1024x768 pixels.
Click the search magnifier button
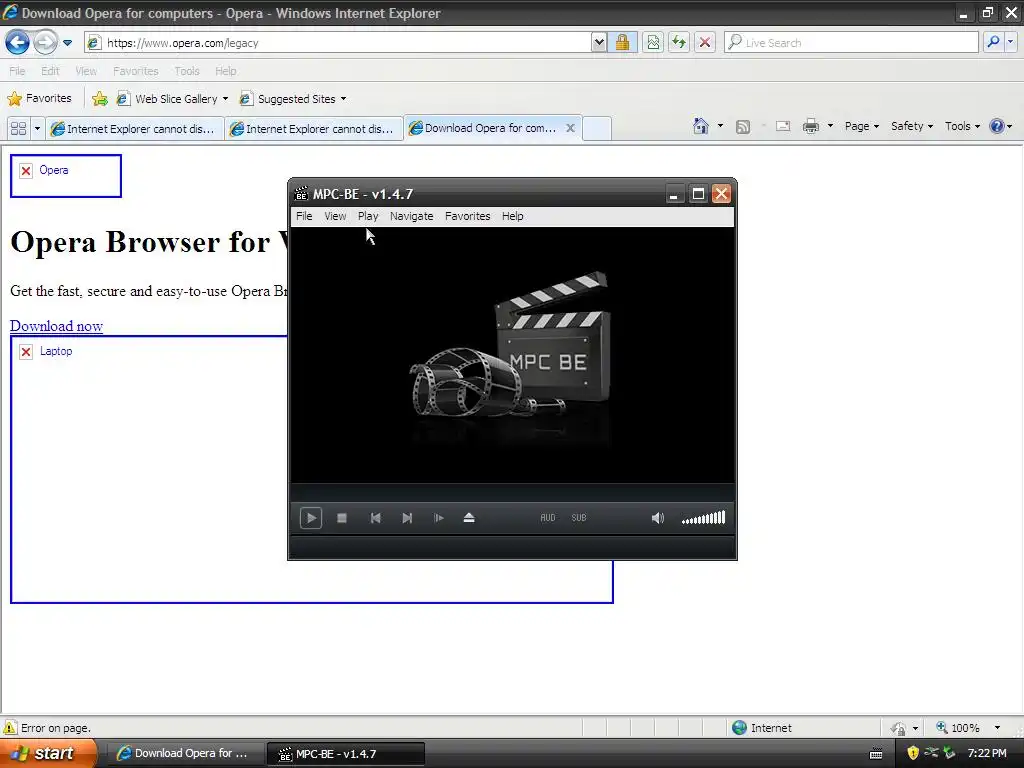[x=993, y=43]
